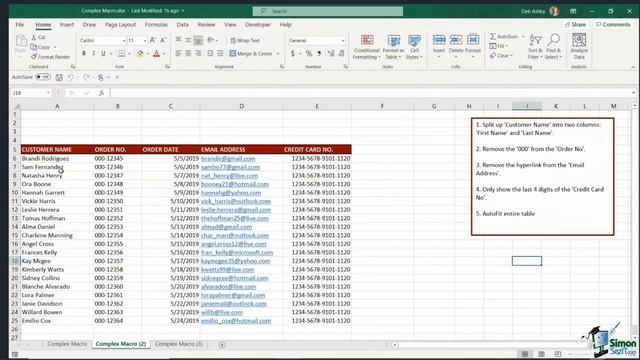Click the Insert Function fx icon
Viewport: 640px width, 360px height.
click(x=101, y=93)
